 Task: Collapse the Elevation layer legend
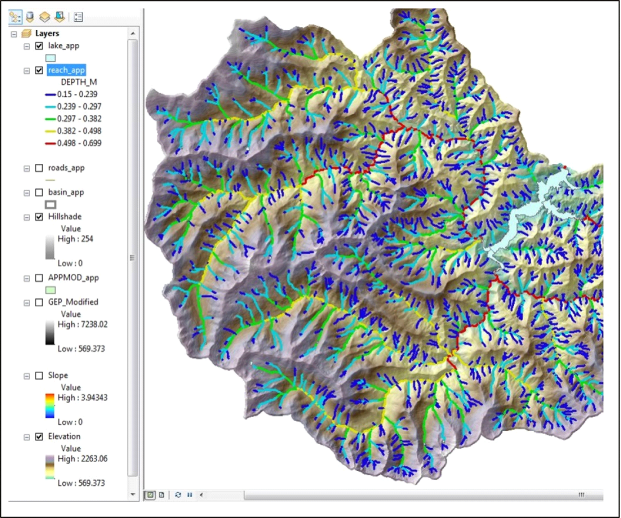tap(26, 437)
